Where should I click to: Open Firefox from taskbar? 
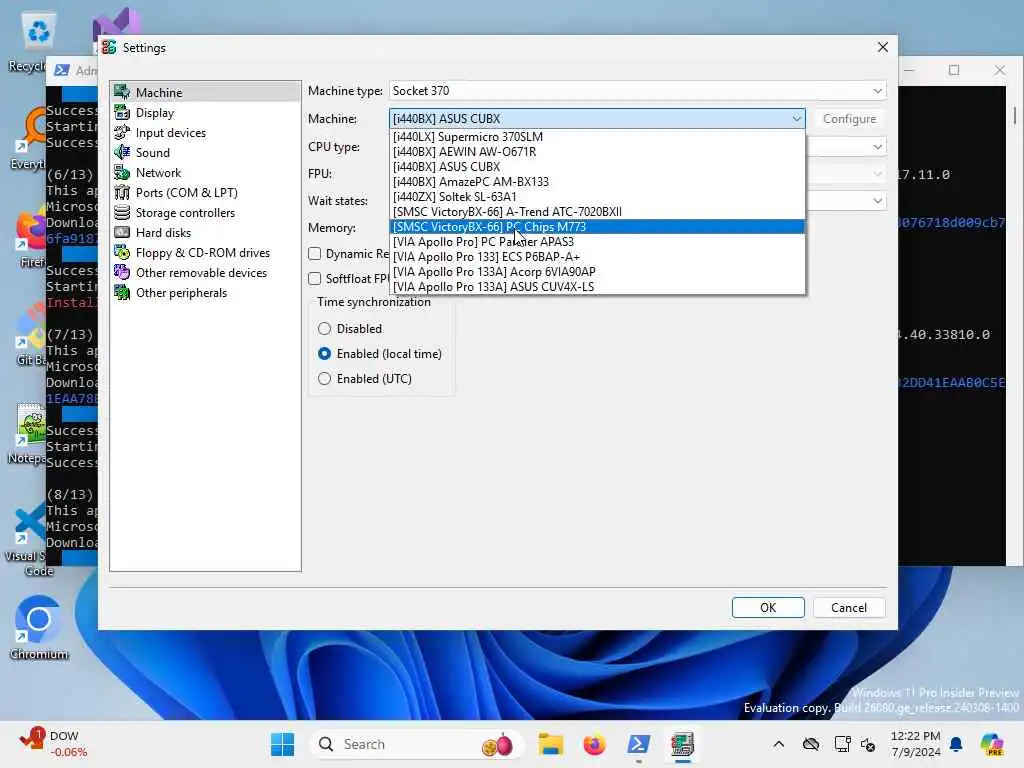(594, 744)
